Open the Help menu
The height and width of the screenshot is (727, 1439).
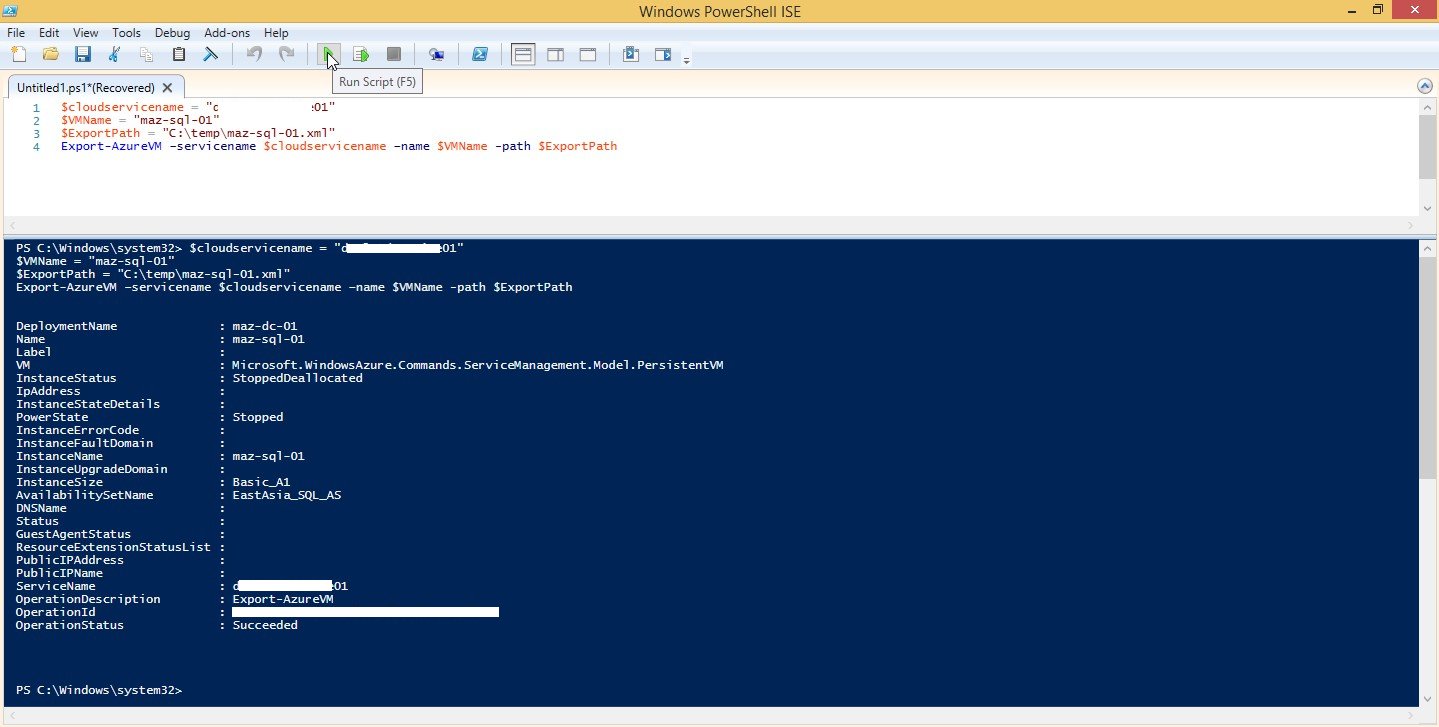click(276, 33)
